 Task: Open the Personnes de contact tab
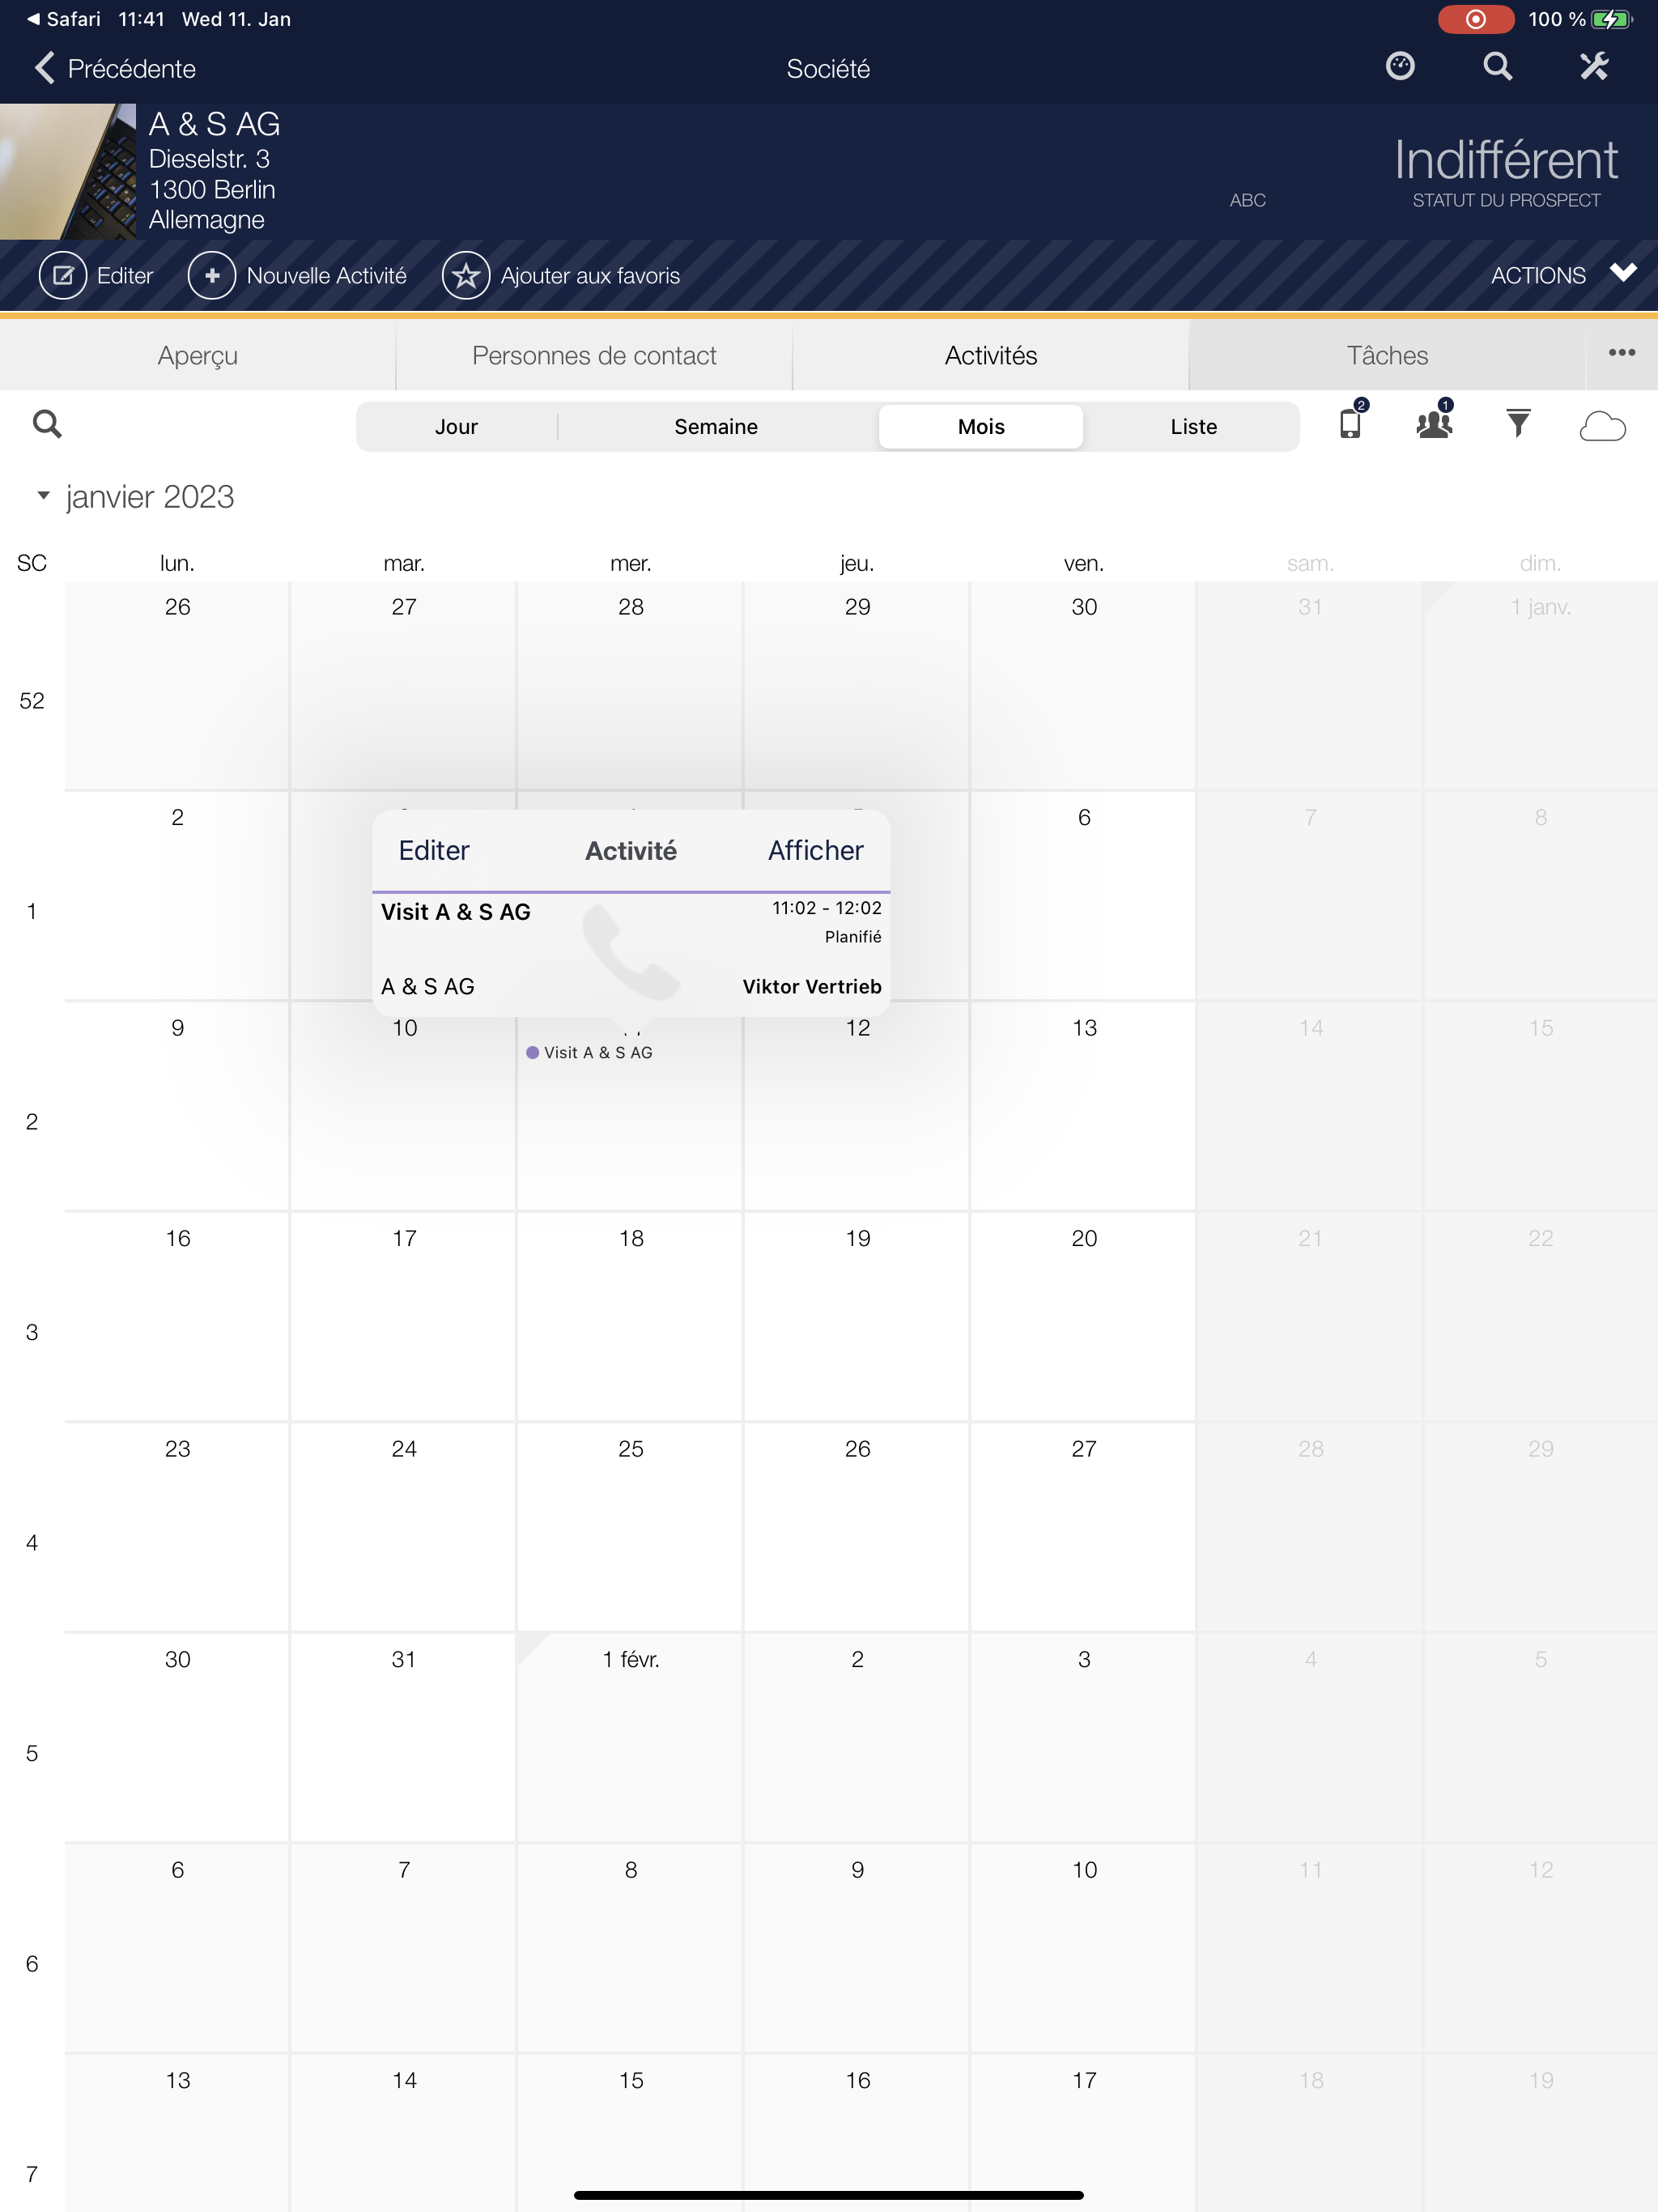[x=594, y=356]
